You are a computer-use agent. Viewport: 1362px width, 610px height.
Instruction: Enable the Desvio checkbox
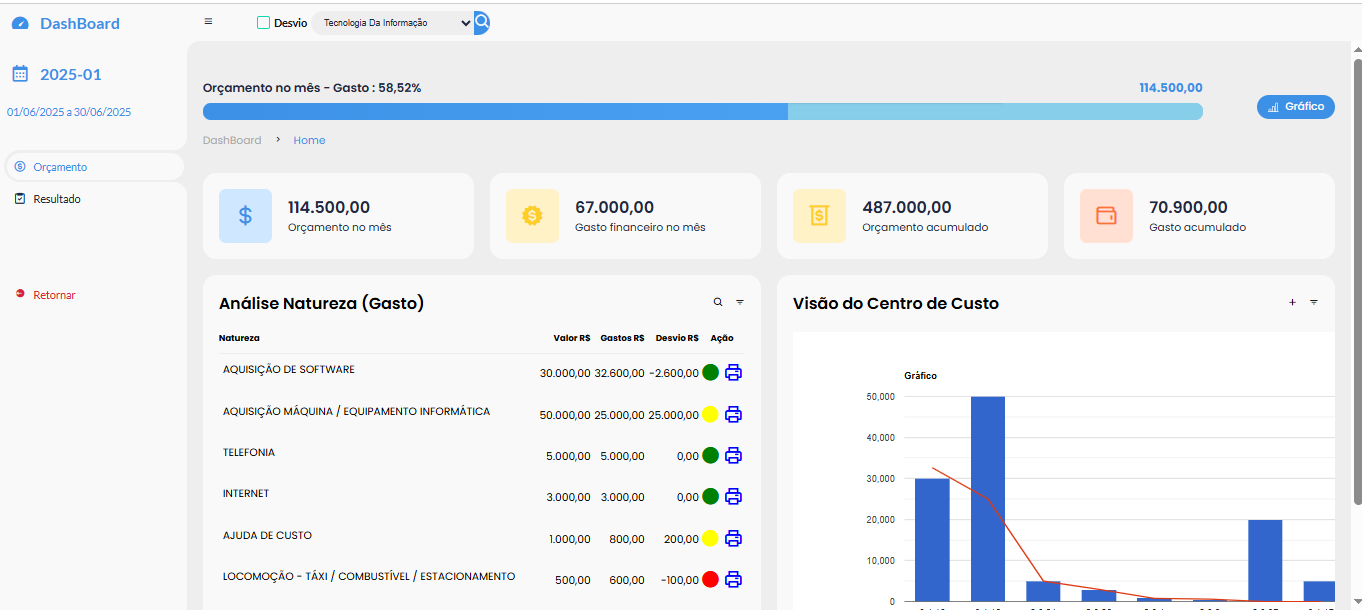tap(264, 23)
